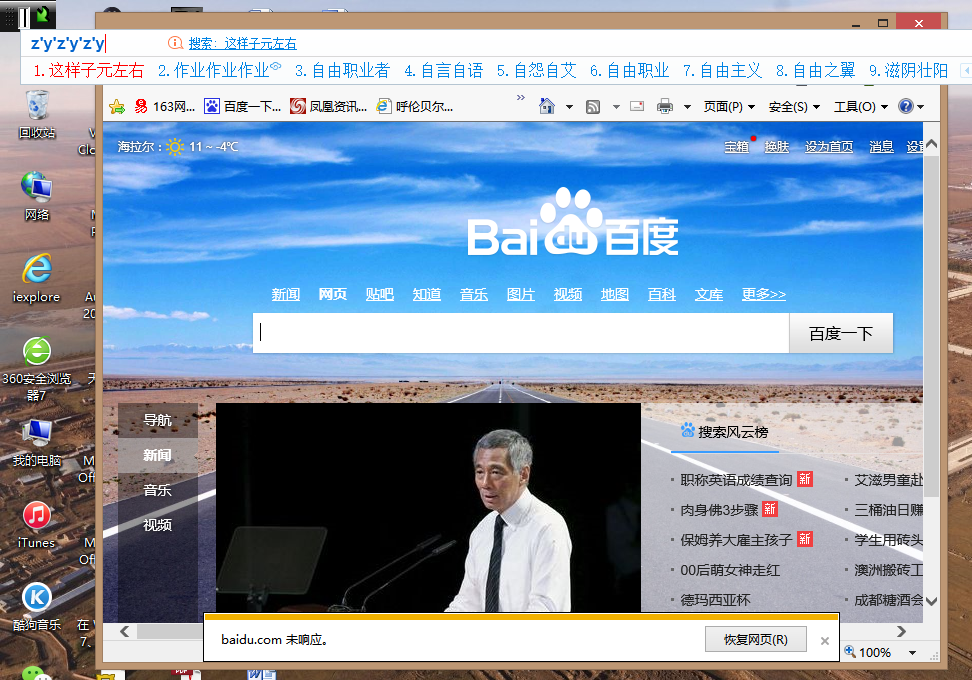Select the 贴吧 search category
The width and height of the screenshot is (972, 680).
[x=380, y=294]
